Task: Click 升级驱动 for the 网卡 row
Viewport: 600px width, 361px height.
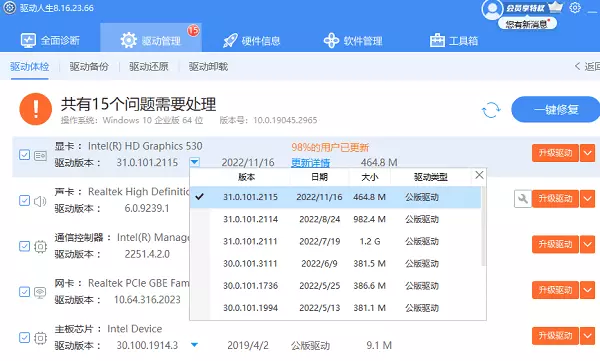Action: pyautogui.click(x=555, y=290)
